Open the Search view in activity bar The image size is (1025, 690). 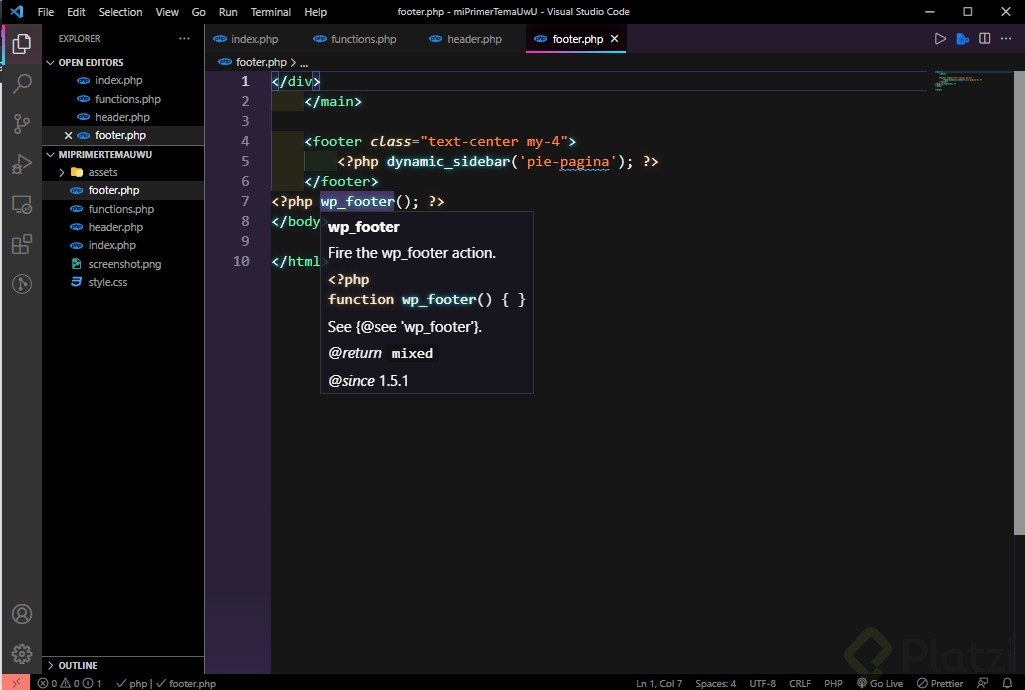[x=21, y=84]
